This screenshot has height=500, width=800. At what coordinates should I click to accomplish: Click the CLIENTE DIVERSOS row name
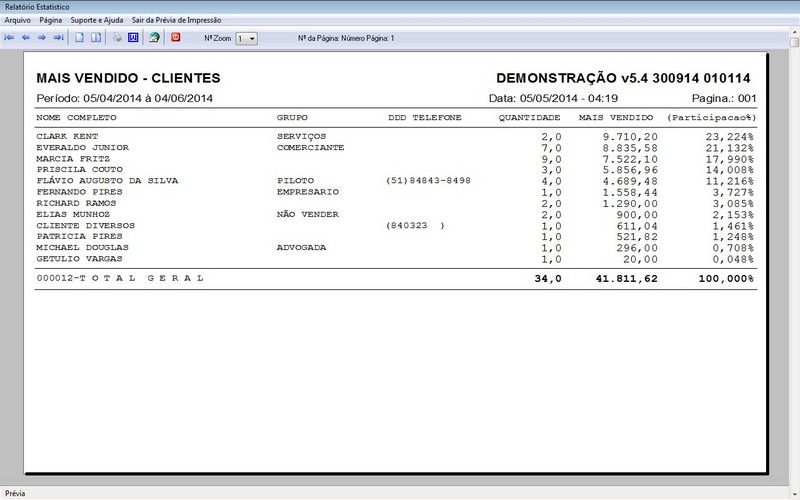pyautogui.click(x=86, y=226)
